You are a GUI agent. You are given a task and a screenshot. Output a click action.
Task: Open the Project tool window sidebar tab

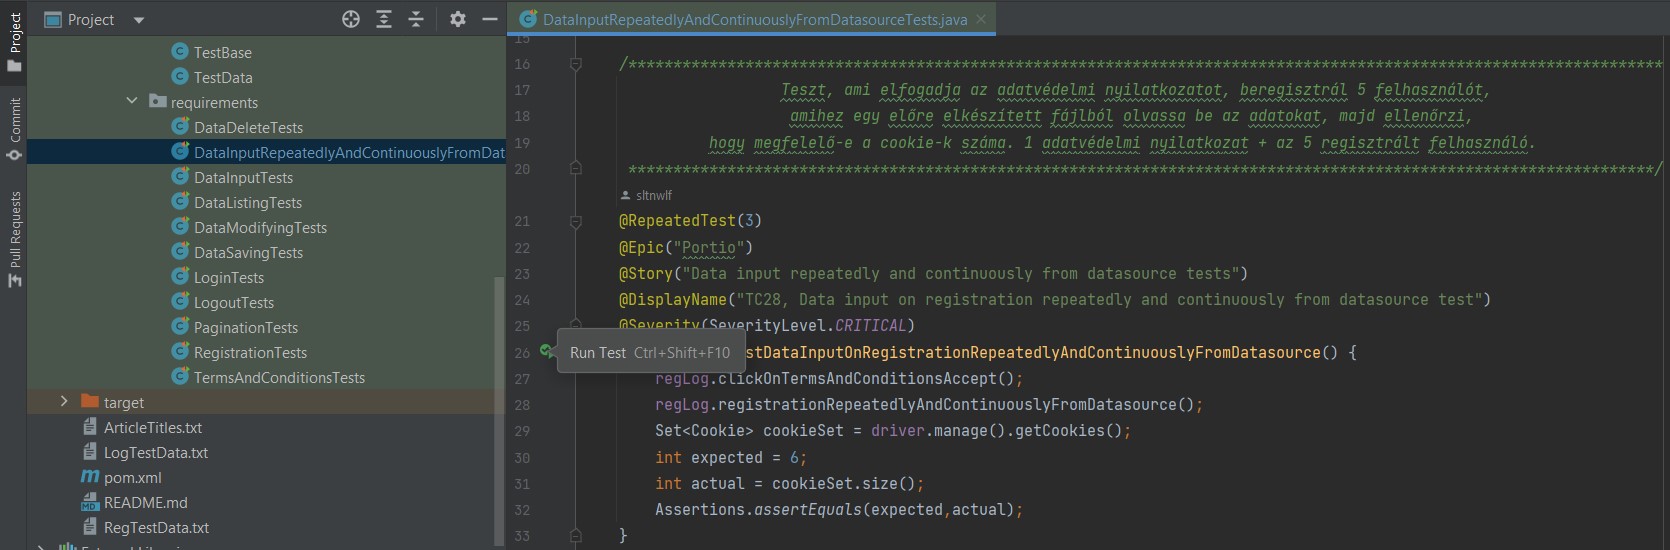(x=14, y=40)
